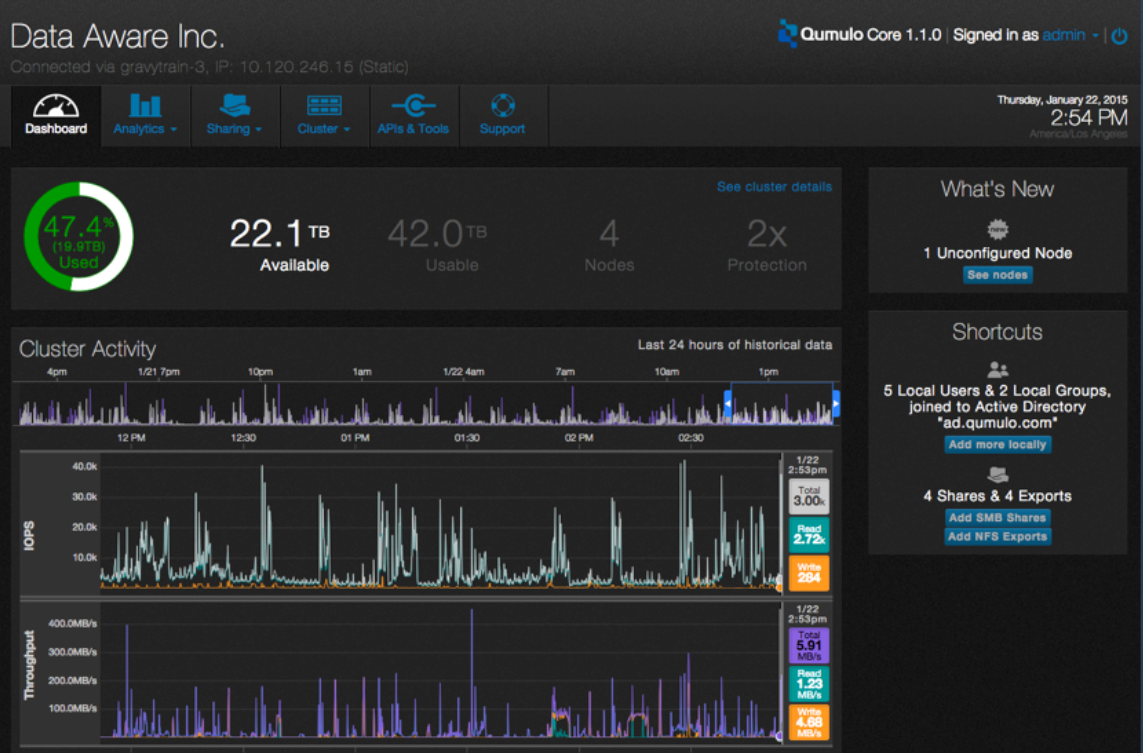Click the Sharing folders icon

click(235, 106)
